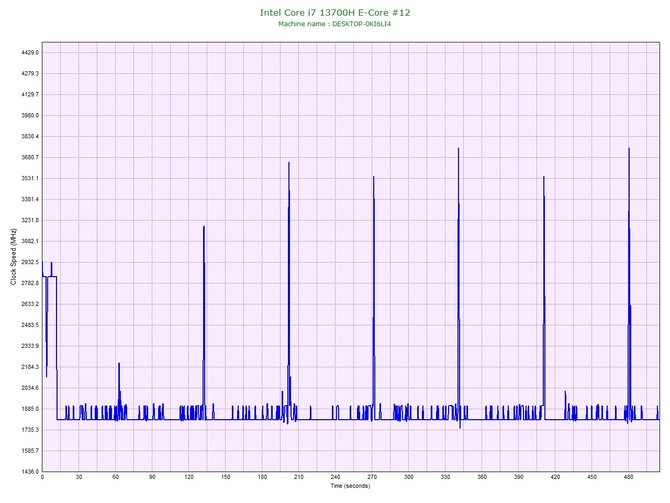
Task: Click the 3680.7 y-axis value
Action: click(30, 157)
